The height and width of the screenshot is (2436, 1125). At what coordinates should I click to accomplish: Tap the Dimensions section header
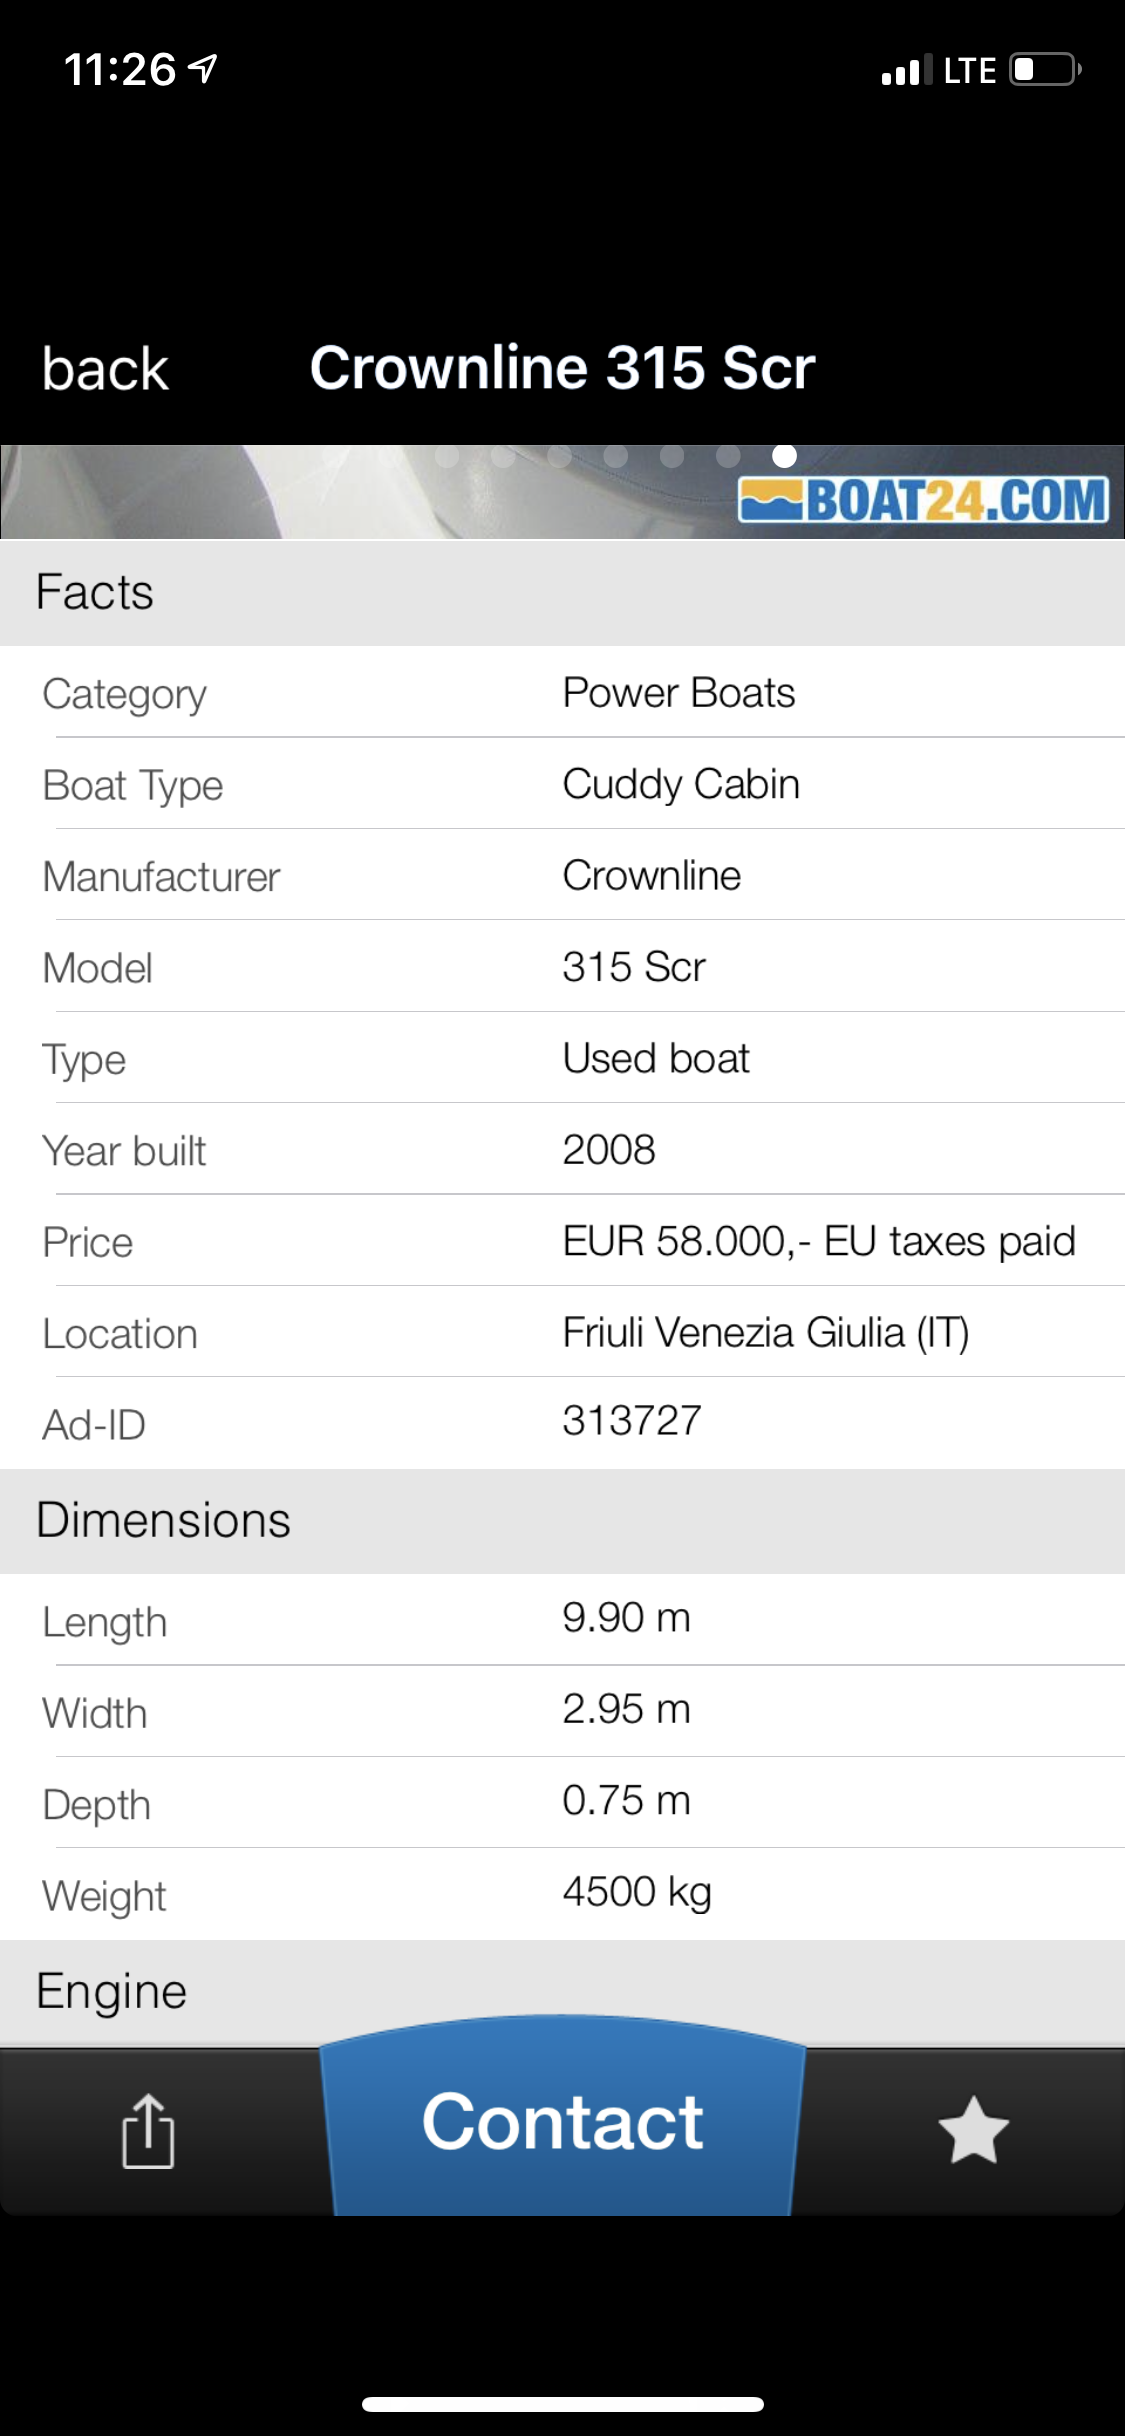[x=163, y=1520]
